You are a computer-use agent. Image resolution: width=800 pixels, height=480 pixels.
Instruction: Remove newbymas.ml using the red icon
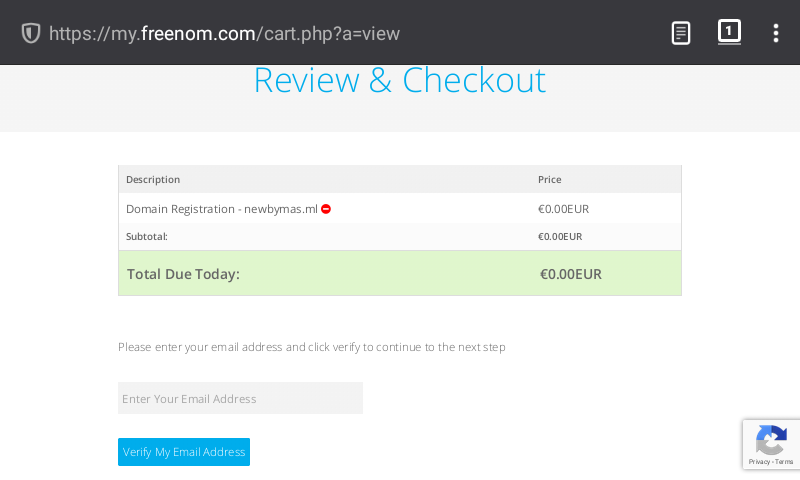click(x=326, y=209)
